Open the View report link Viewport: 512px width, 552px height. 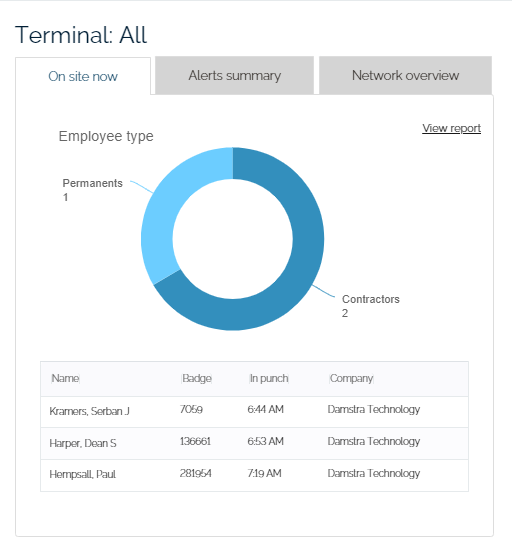pos(451,128)
